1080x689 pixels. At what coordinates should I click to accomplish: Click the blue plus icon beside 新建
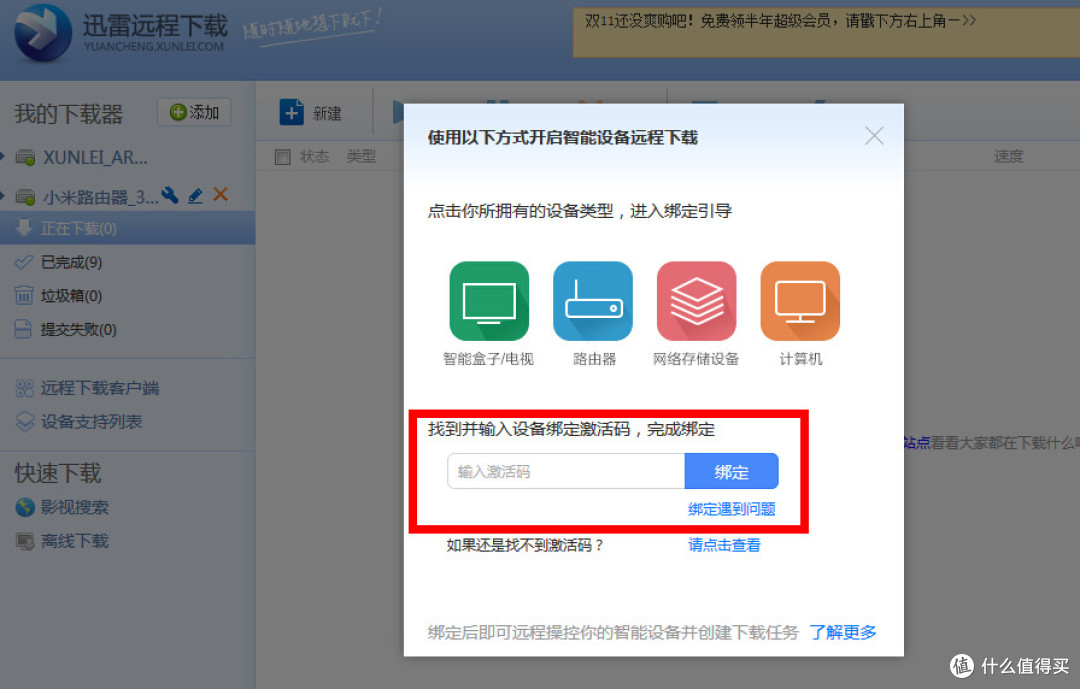[x=291, y=112]
